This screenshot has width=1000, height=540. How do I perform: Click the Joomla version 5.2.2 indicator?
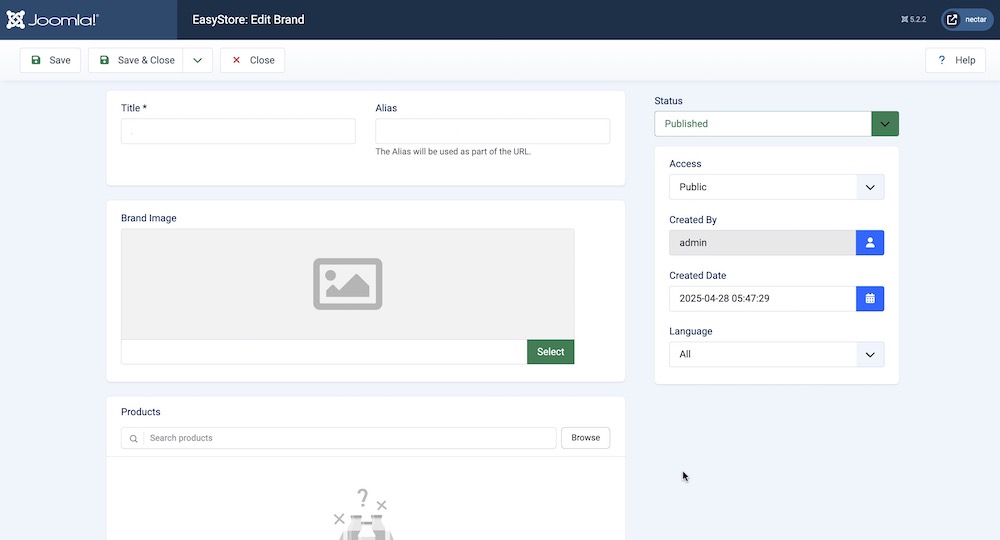tap(912, 19)
